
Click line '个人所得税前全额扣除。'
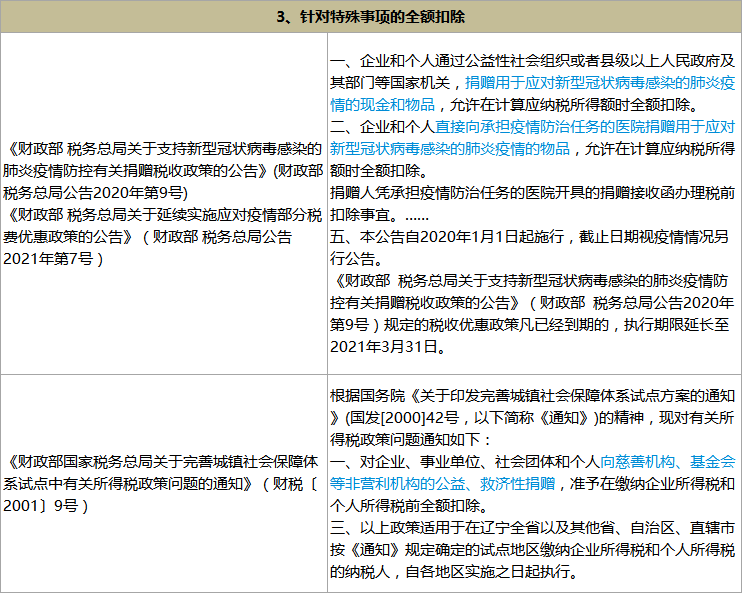(409, 506)
